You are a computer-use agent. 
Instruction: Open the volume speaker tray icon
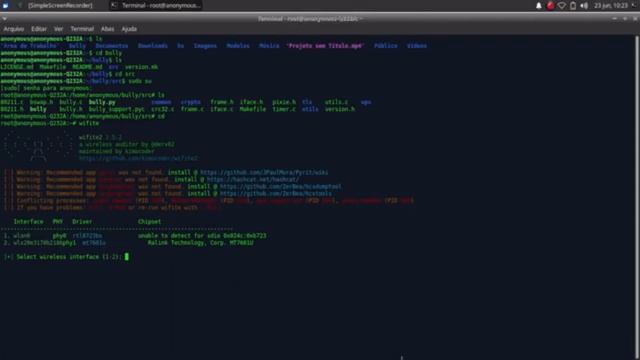point(584,5)
